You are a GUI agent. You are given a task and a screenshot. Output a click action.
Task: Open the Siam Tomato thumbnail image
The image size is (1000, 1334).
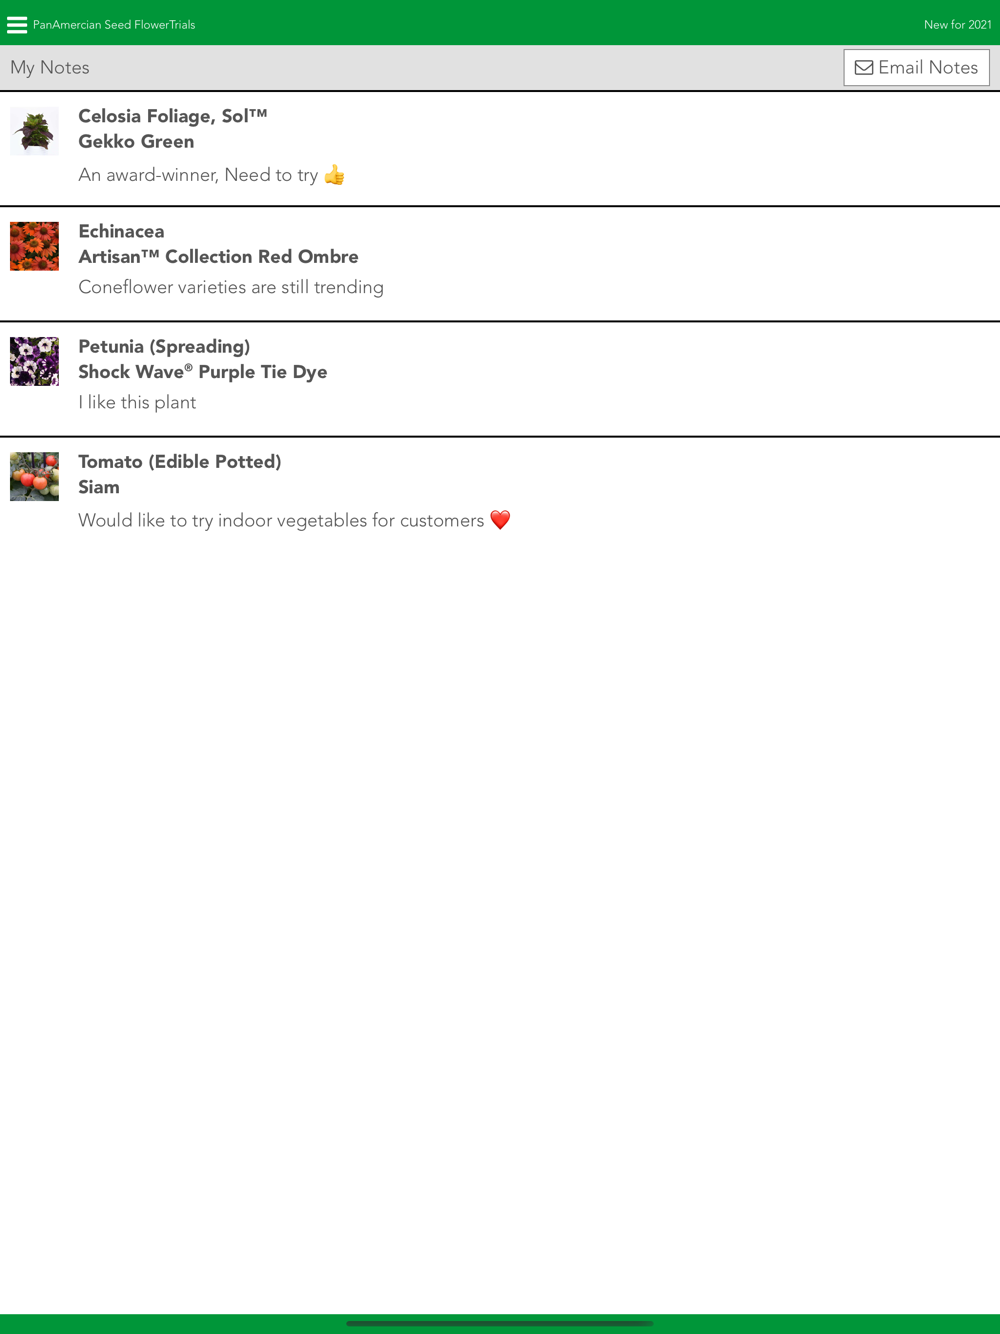pos(34,476)
